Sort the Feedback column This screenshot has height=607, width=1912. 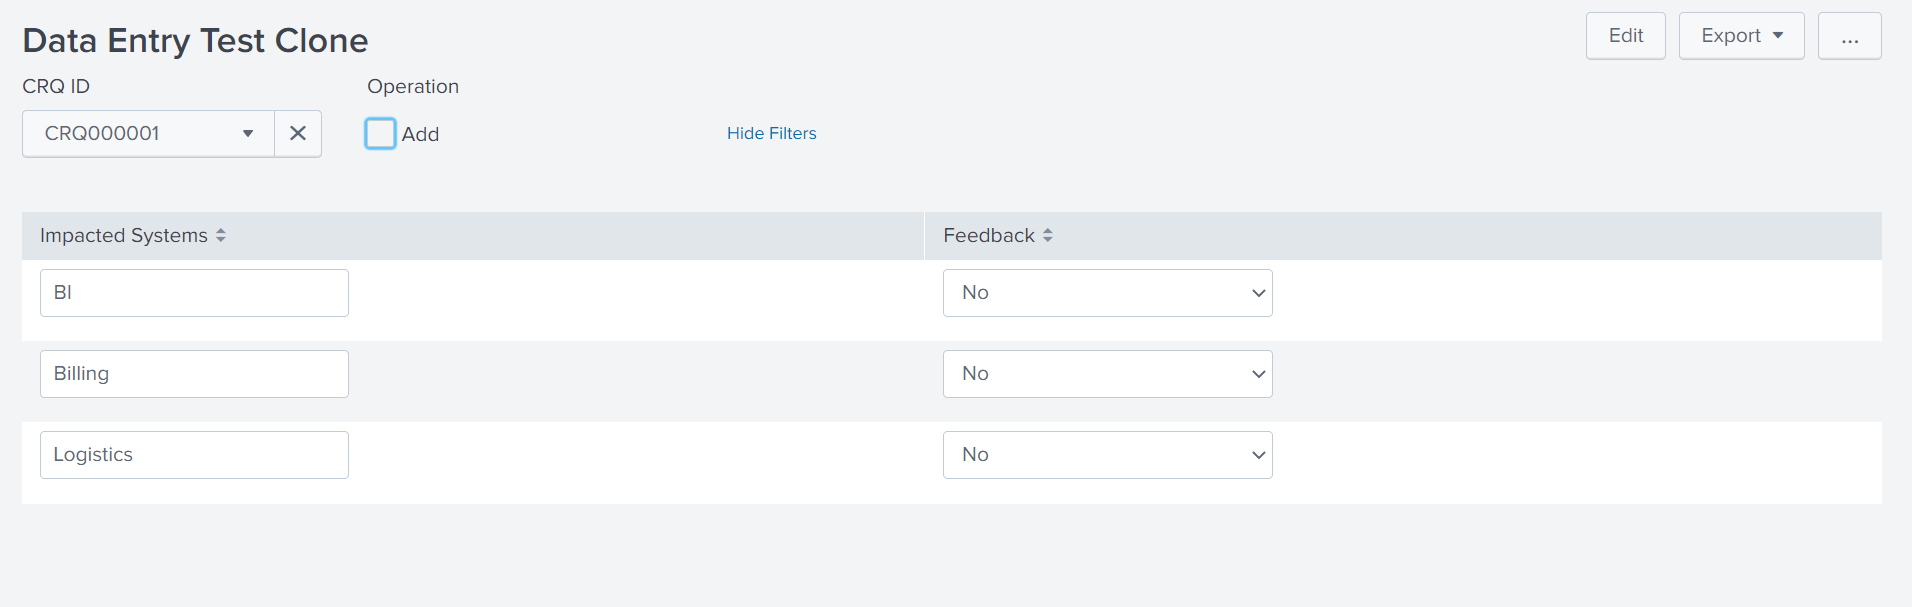(1047, 235)
